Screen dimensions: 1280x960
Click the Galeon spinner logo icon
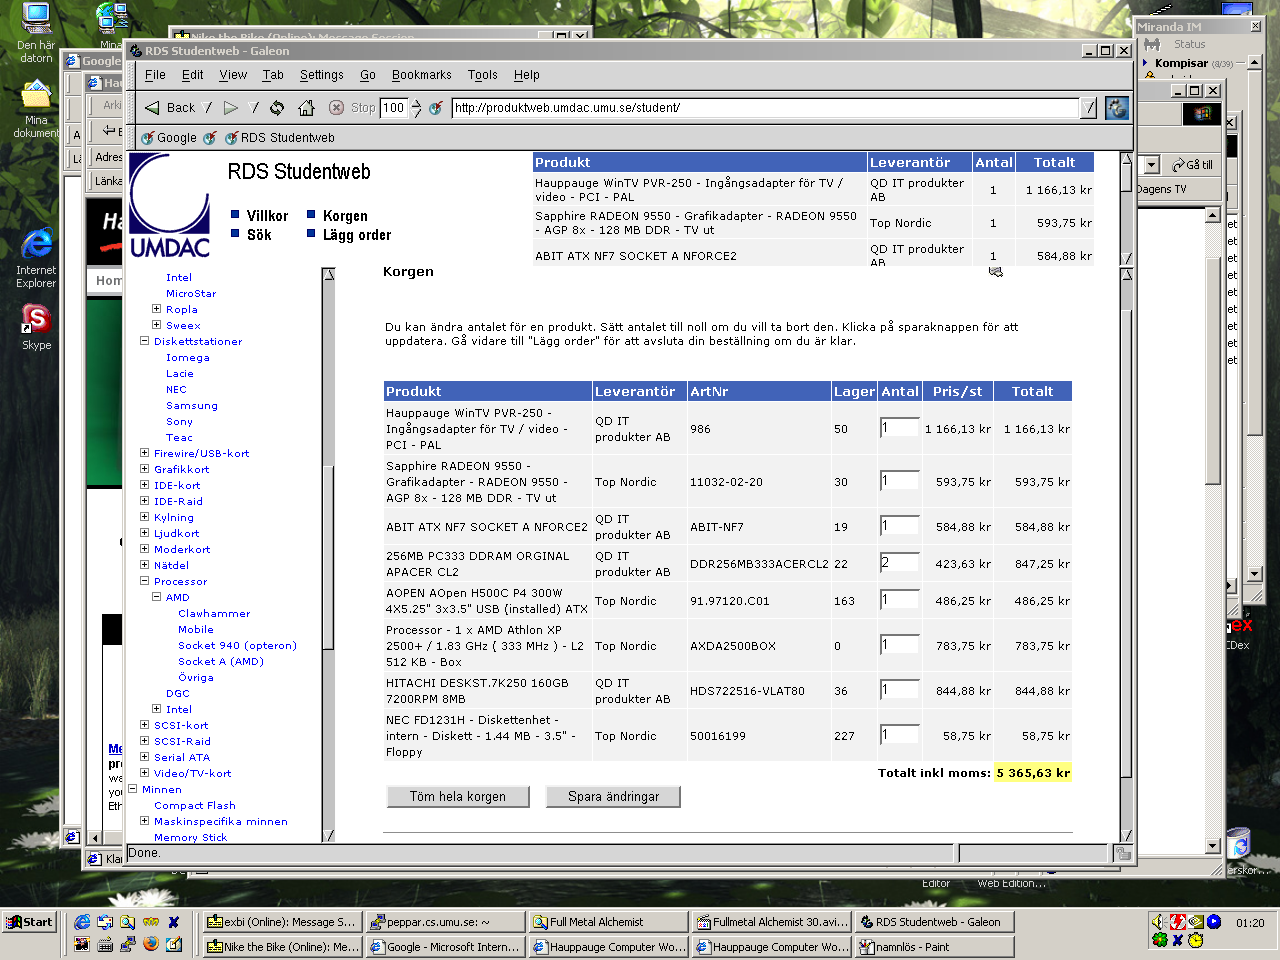pyautogui.click(x=1117, y=108)
